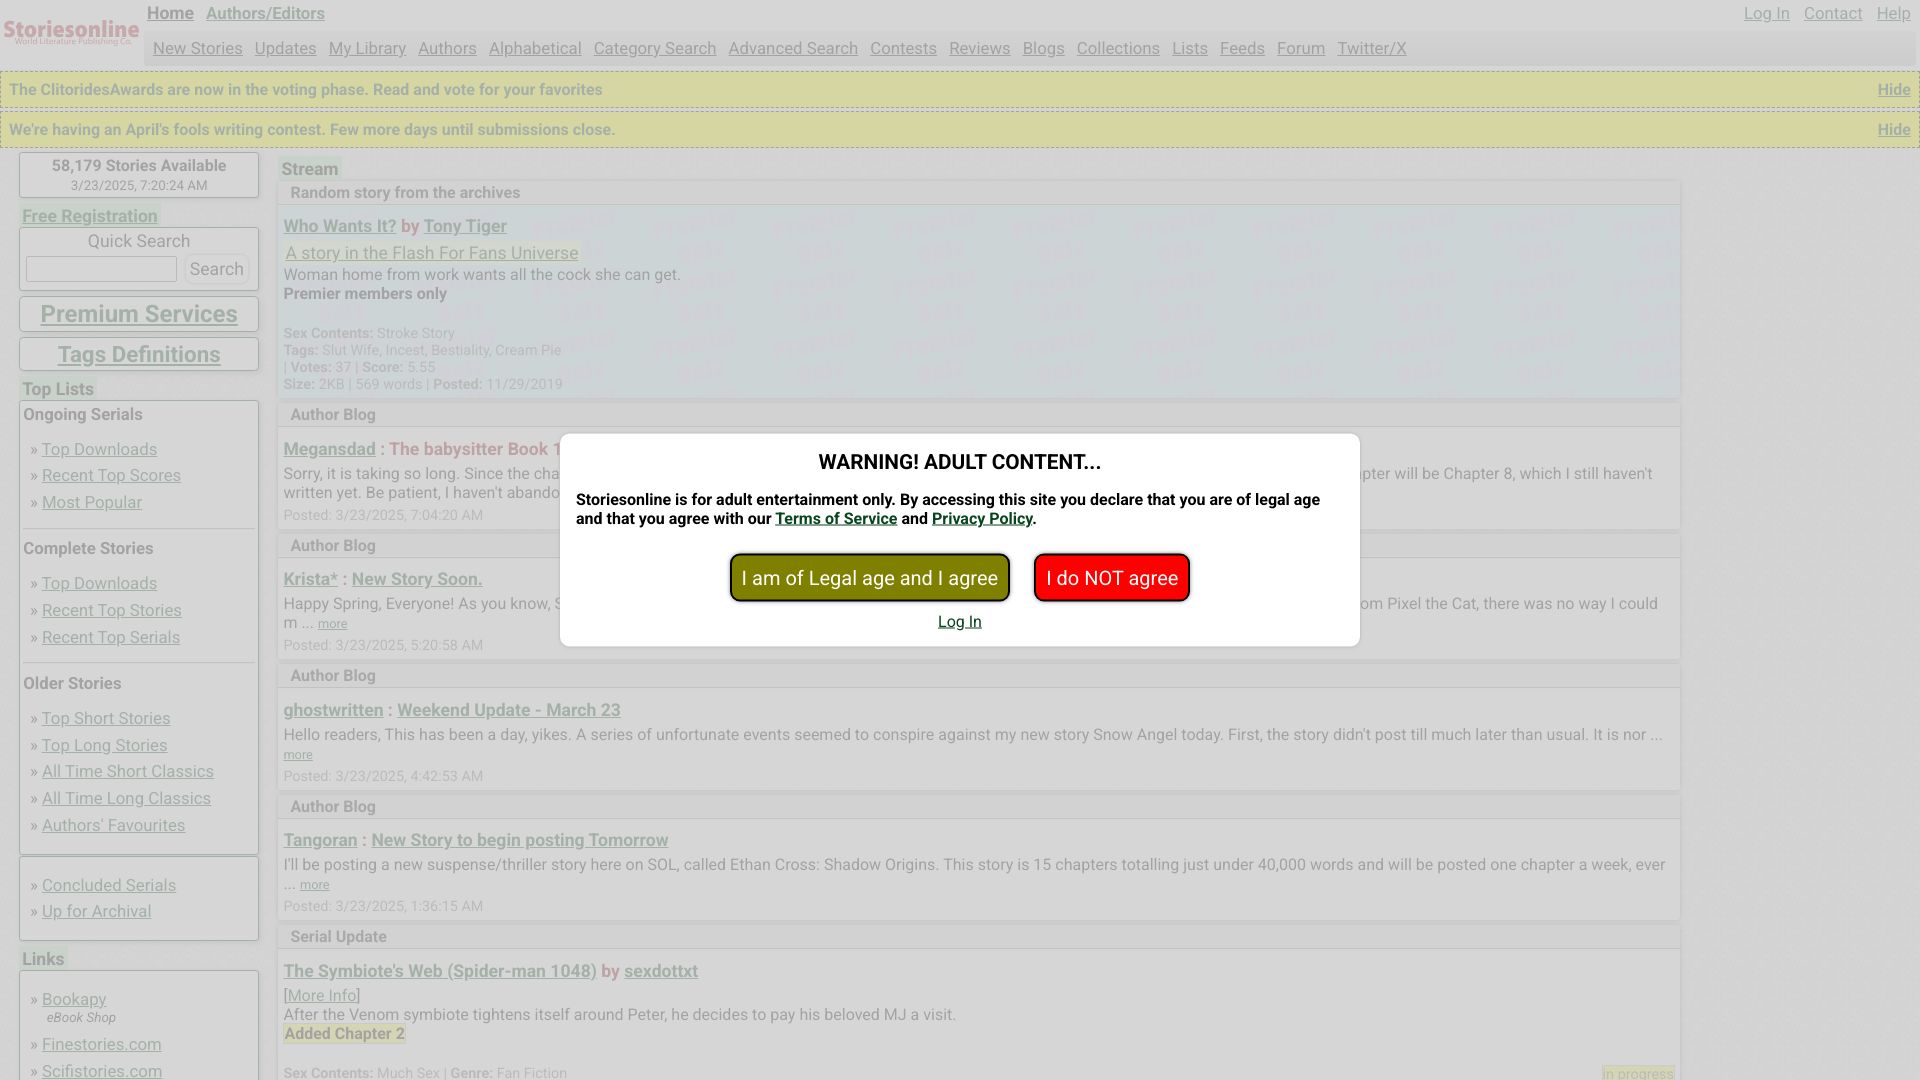Screen dimensions: 1920x1080
Task: Expand More Info for The Symbiote's Web
Action: point(321,996)
